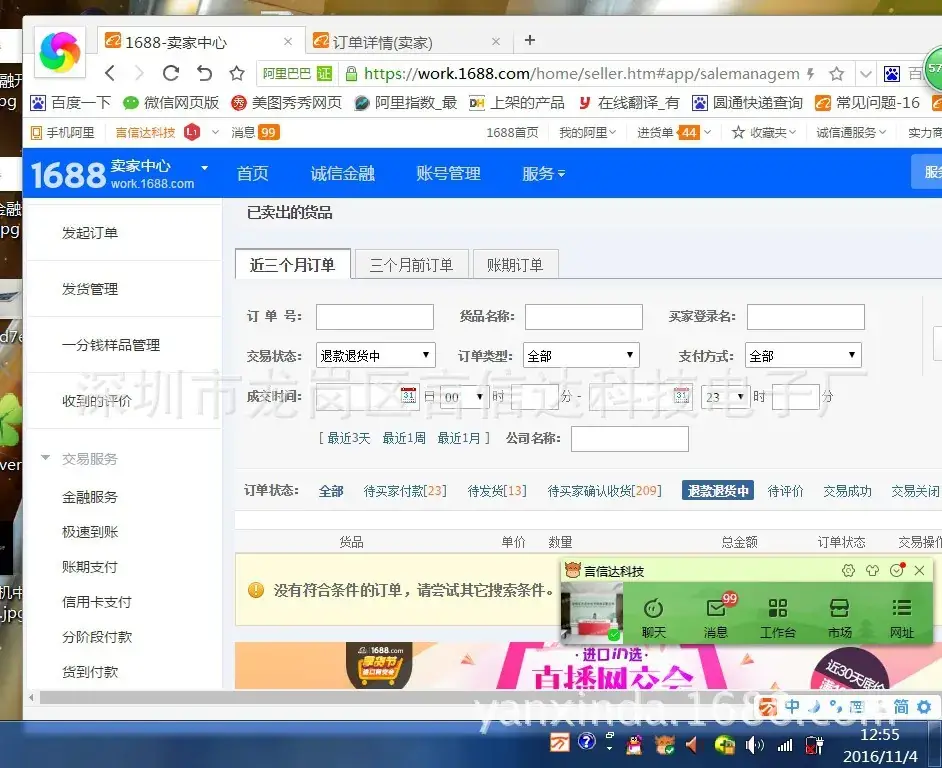Open a new tab with the plus icon
Image resolution: width=942 pixels, height=768 pixels.
coord(529,40)
